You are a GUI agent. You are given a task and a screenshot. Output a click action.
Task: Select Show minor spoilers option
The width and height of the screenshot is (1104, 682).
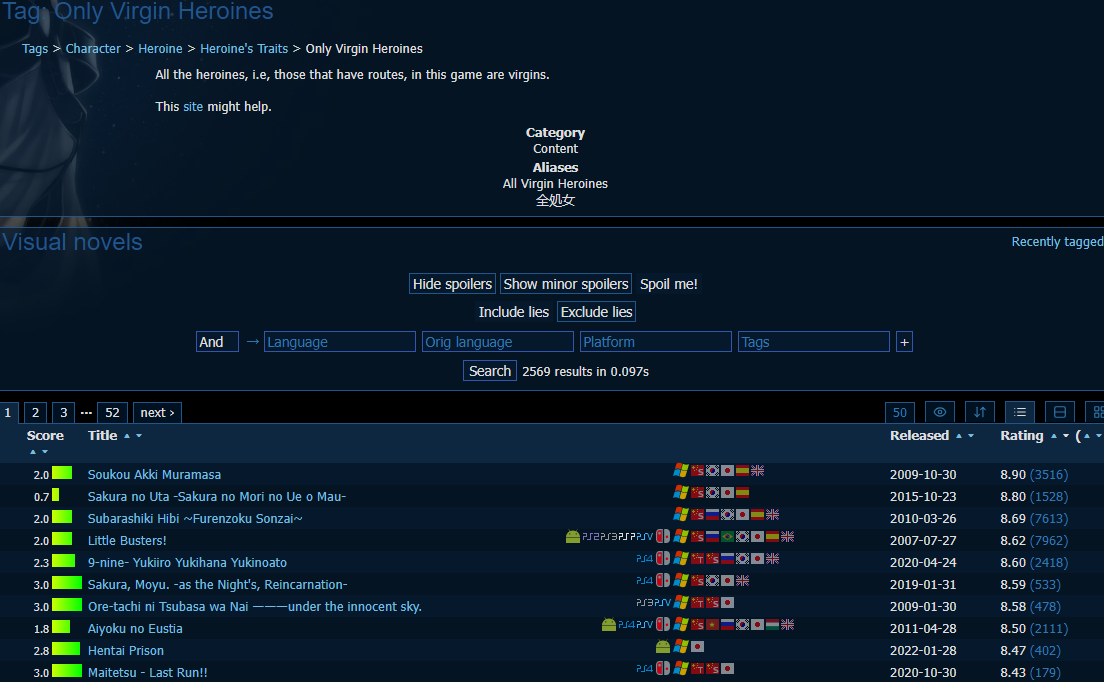coord(565,284)
